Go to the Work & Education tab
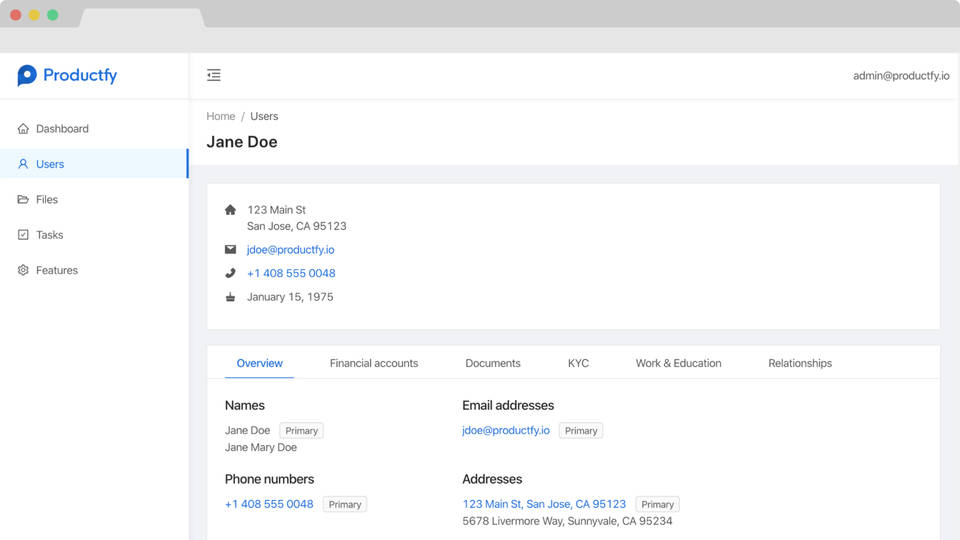960x540 pixels. (678, 363)
